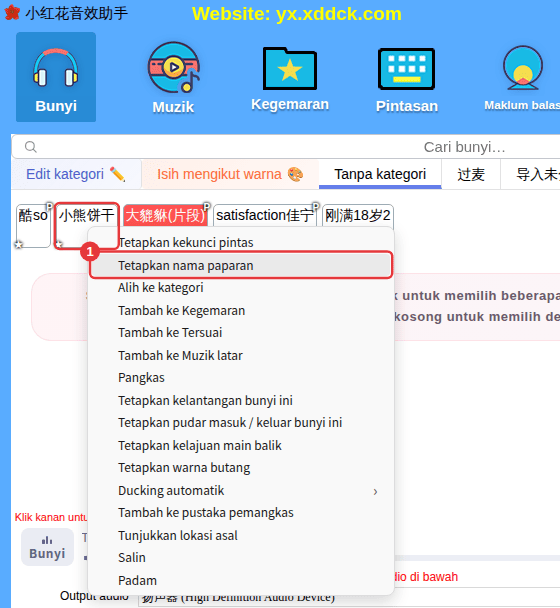
Task: Choose Tetapkan kelajuan main balik
Action: [x=241, y=446]
